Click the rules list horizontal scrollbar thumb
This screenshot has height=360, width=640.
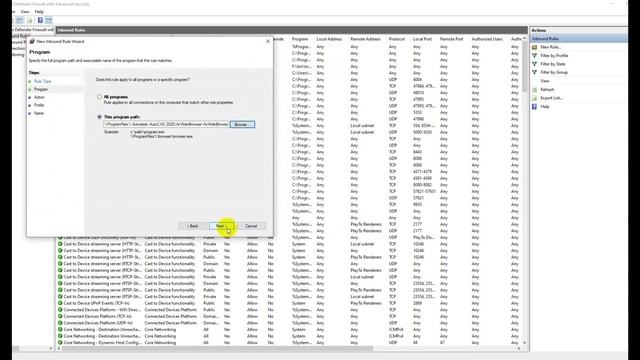(218, 349)
